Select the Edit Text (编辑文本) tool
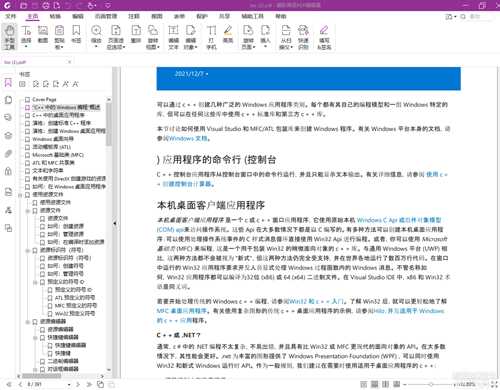 tap(173, 37)
